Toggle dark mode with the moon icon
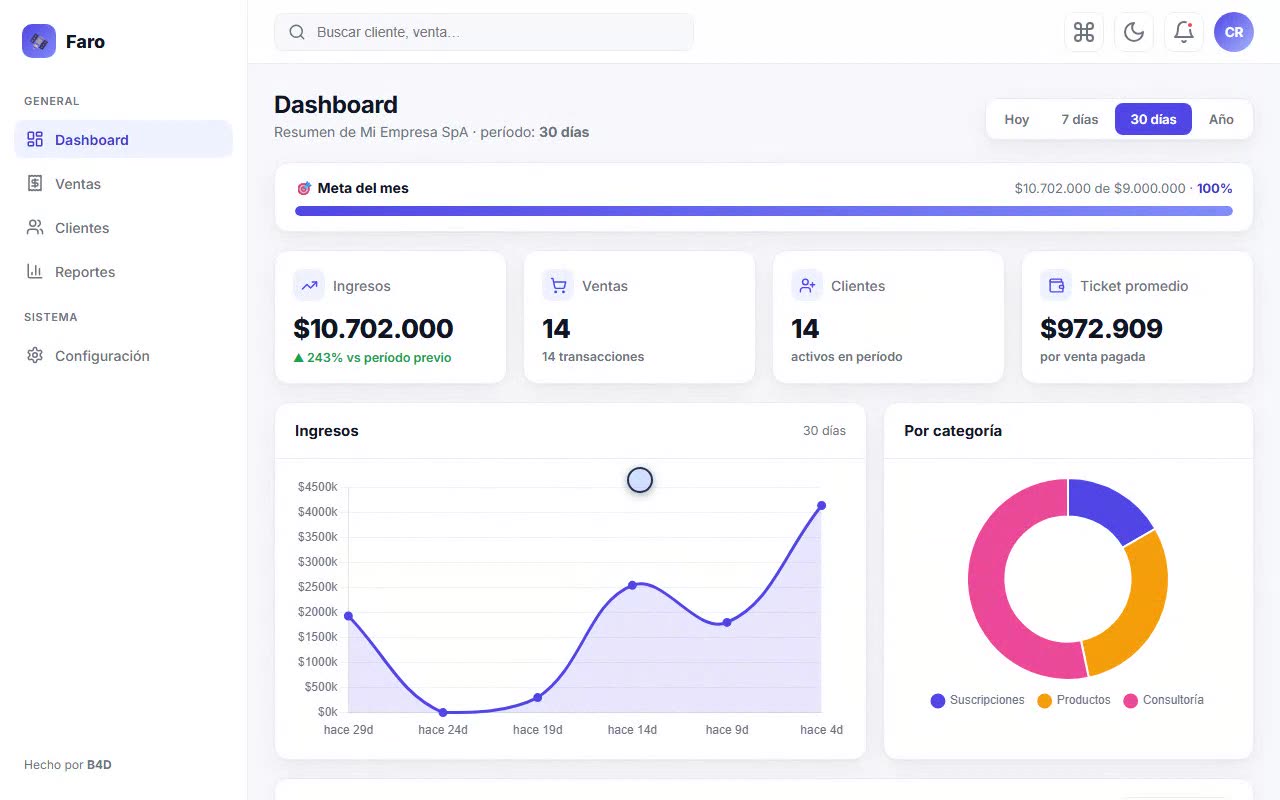1280x800 pixels. tap(1134, 32)
